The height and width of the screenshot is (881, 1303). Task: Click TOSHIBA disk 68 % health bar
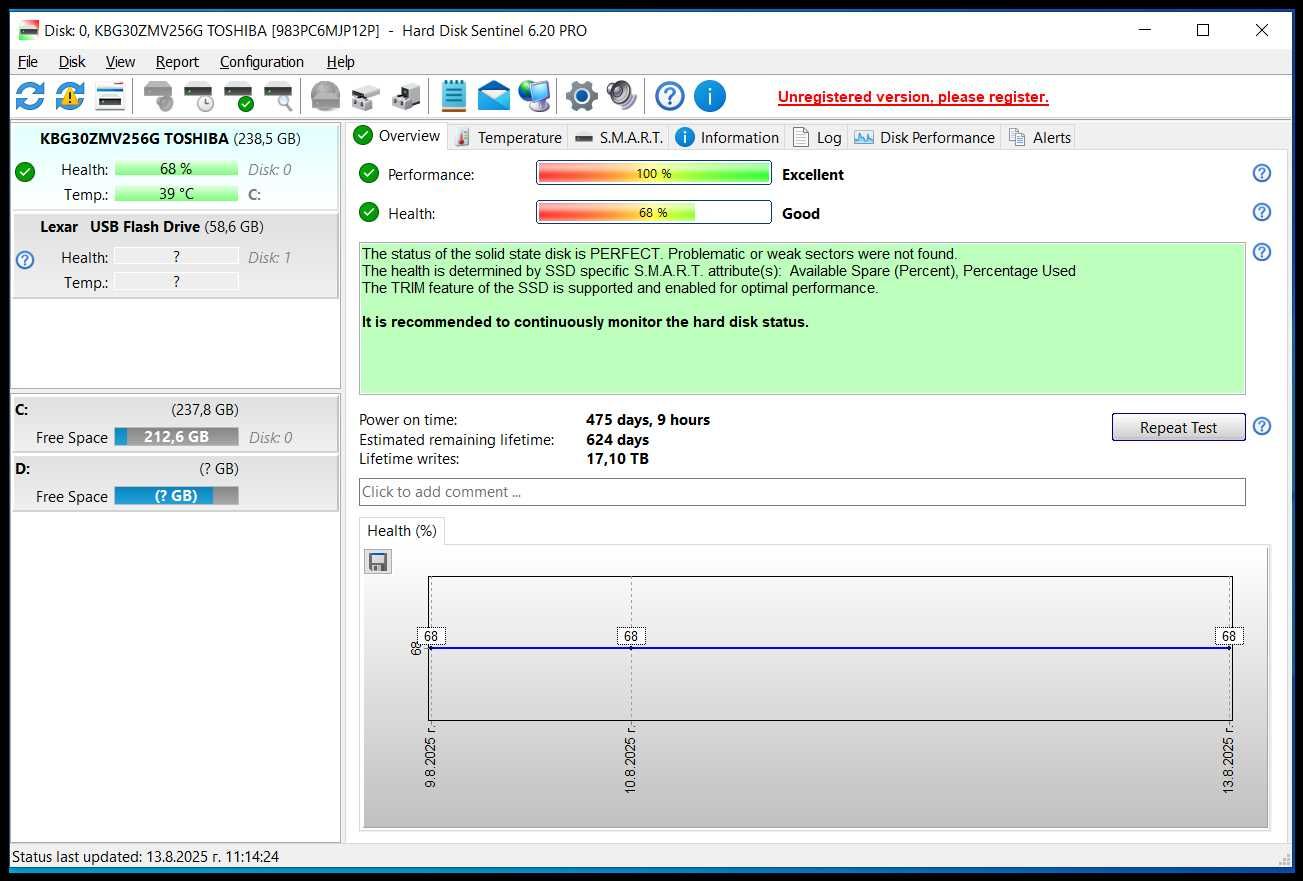pyautogui.click(x=176, y=169)
